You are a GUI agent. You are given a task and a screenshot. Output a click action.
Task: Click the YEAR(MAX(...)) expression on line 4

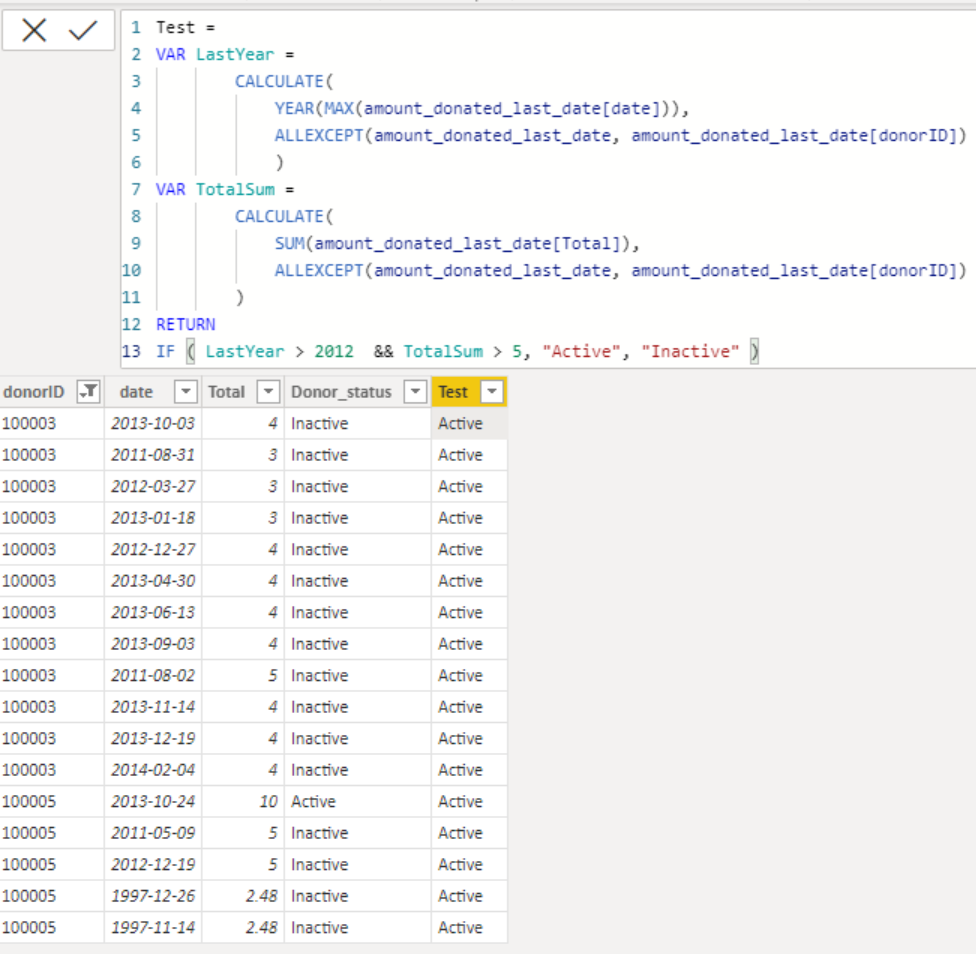[x=482, y=108]
